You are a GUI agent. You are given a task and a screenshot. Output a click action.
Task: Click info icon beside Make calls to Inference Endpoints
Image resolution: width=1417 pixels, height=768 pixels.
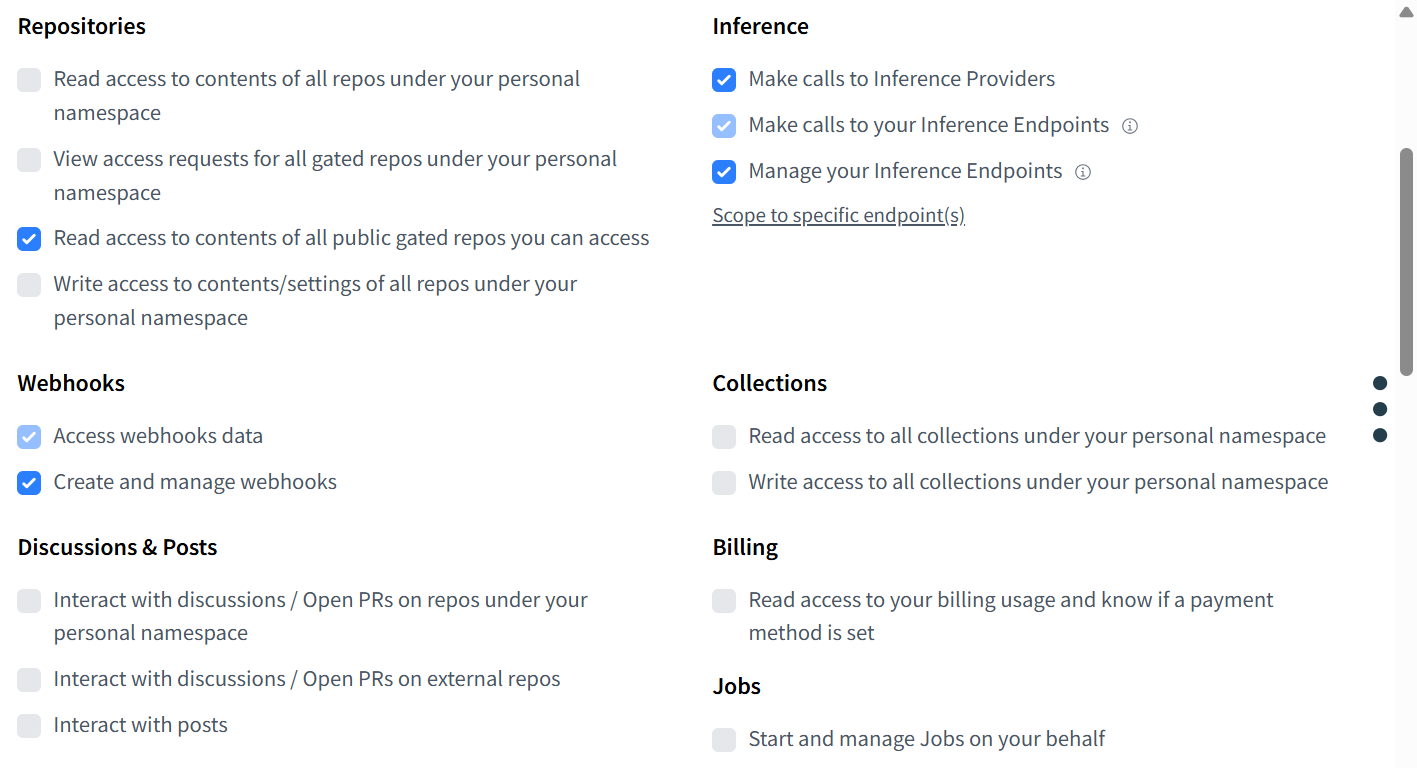pos(1130,126)
